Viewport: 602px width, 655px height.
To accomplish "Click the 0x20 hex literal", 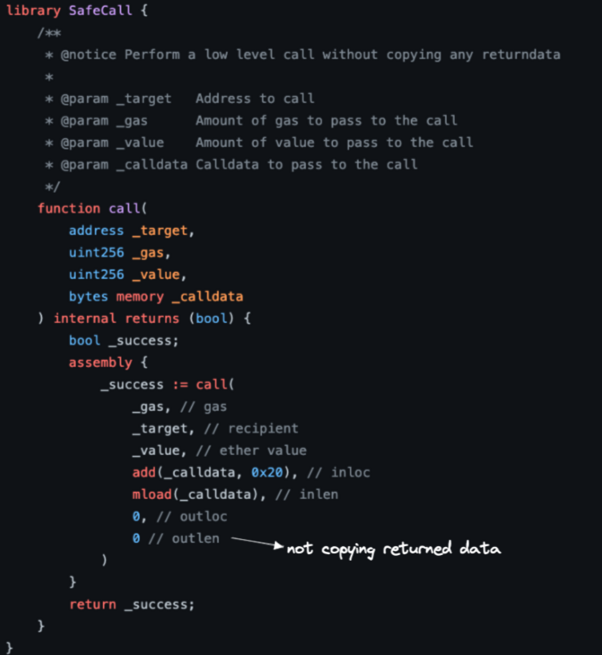I will [x=267, y=472].
